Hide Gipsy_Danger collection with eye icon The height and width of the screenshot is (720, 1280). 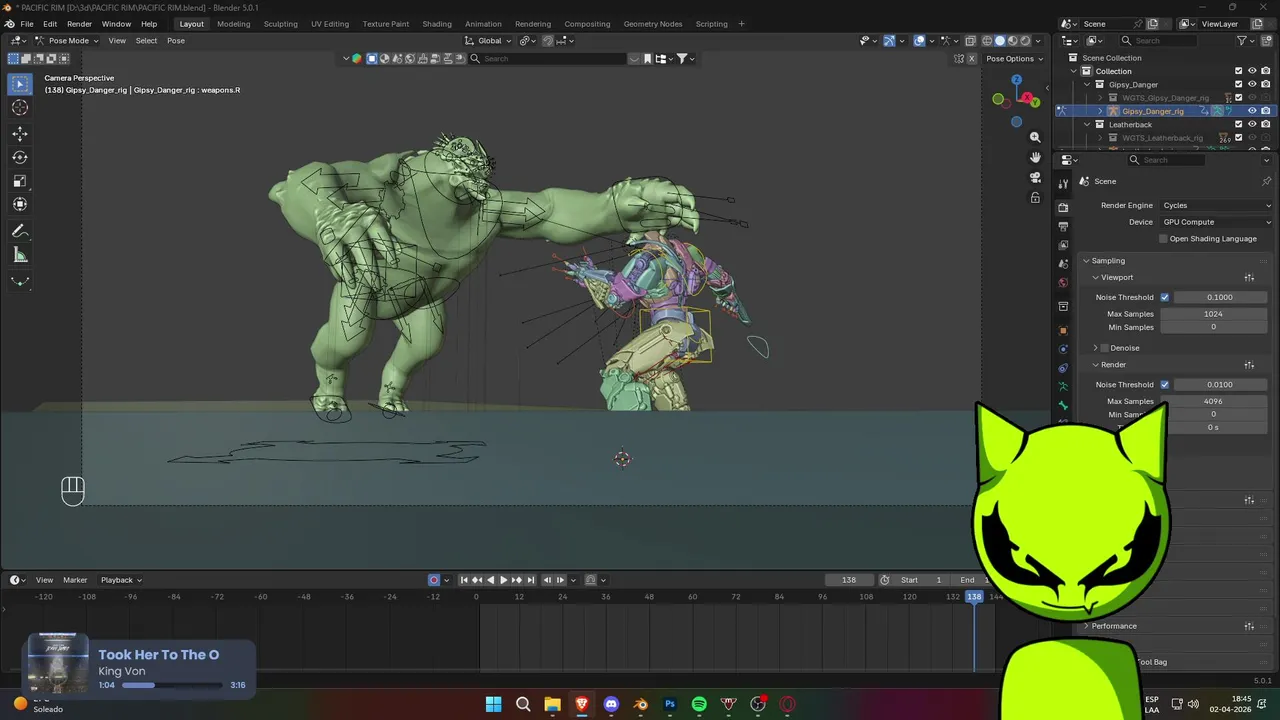1252,84
